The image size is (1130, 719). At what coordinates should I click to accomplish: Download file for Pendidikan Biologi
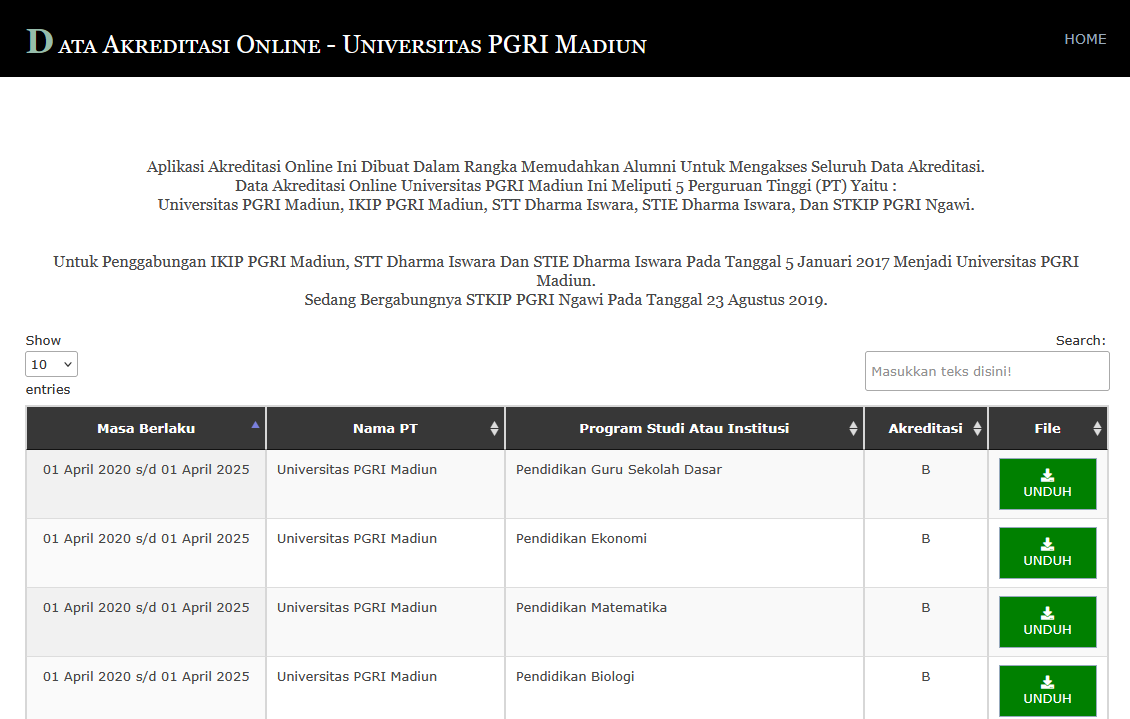[x=1048, y=692]
